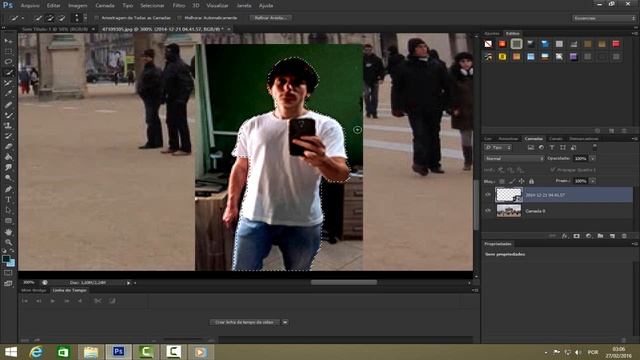Viewport: 640px width, 360px height.
Task: Select the 'Camada 0' layer thumbnail
Action: tap(509, 211)
